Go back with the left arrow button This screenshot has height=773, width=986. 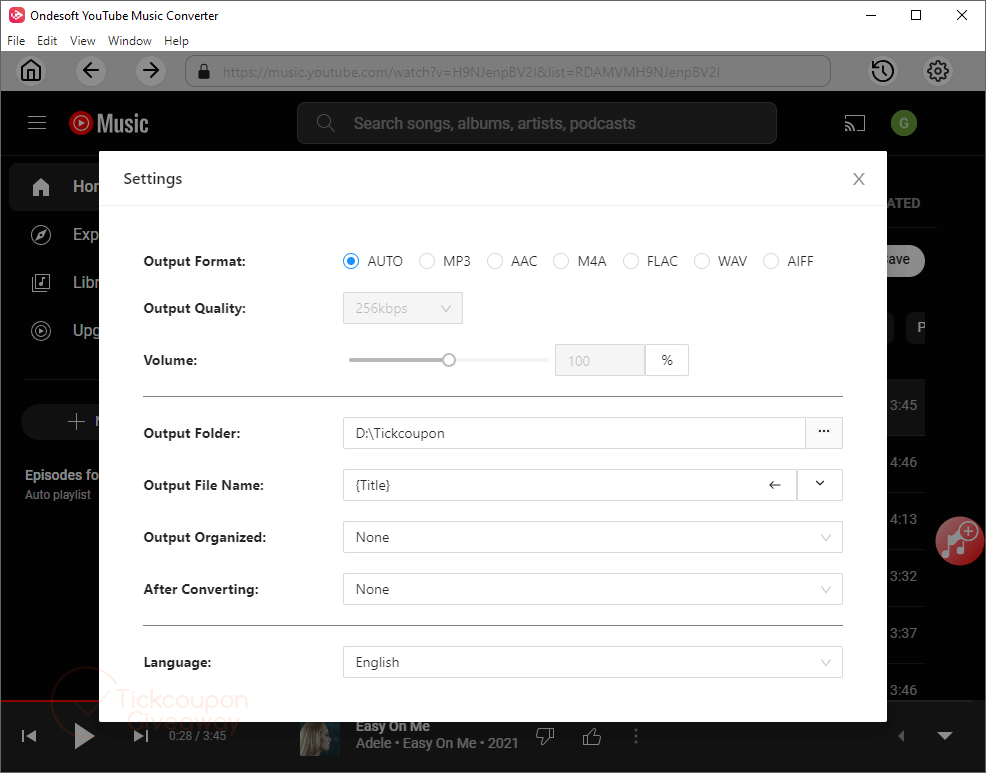pos(91,70)
